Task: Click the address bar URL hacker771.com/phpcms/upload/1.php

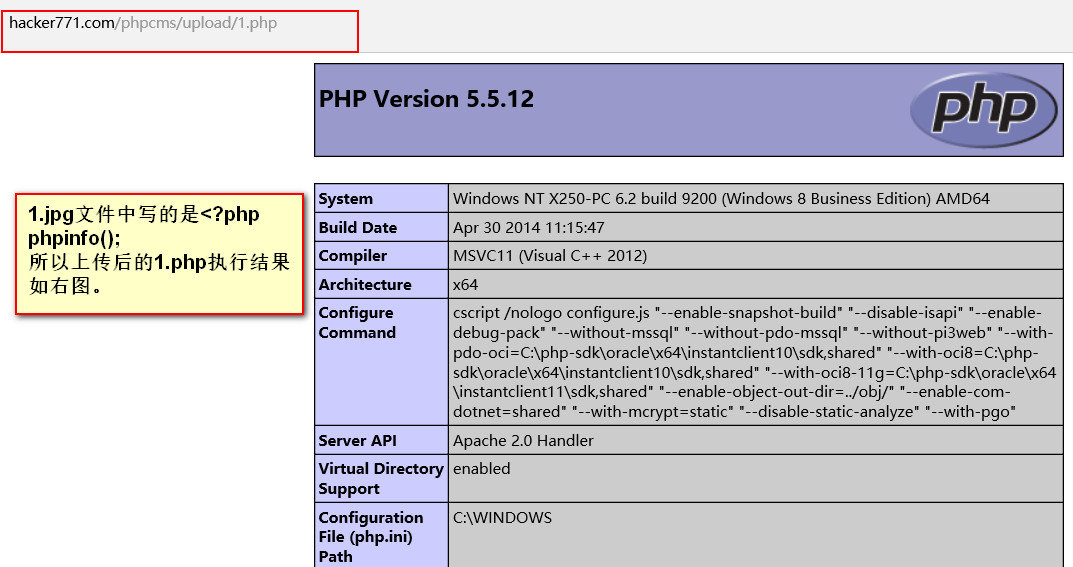Action: click(143, 23)
